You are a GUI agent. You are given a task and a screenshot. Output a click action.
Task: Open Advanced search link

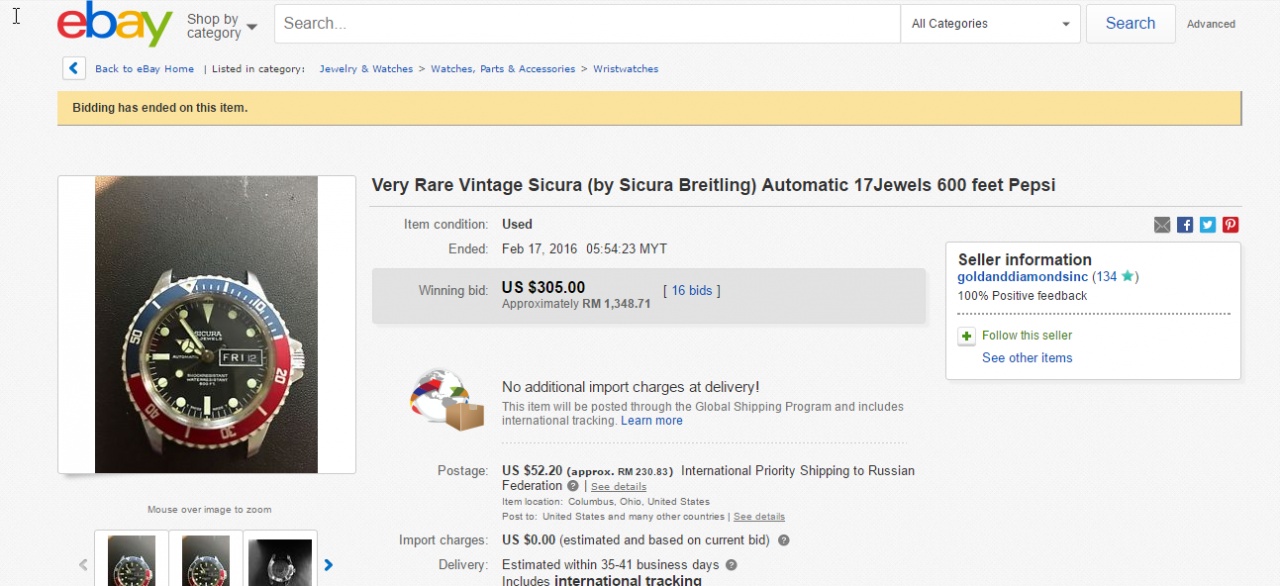1211,24
